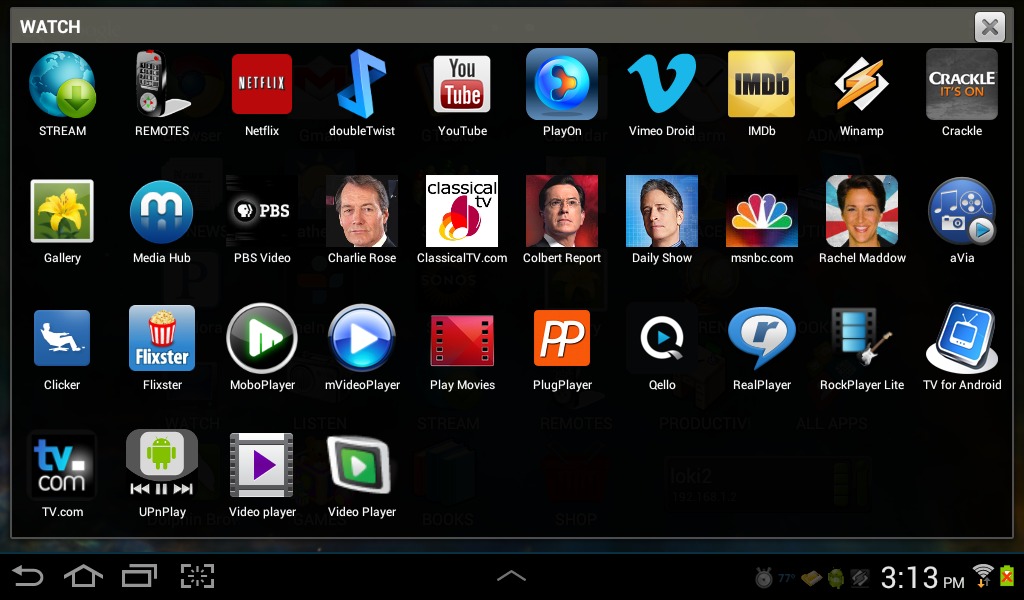Launch the Netflix app

[262, 84]
